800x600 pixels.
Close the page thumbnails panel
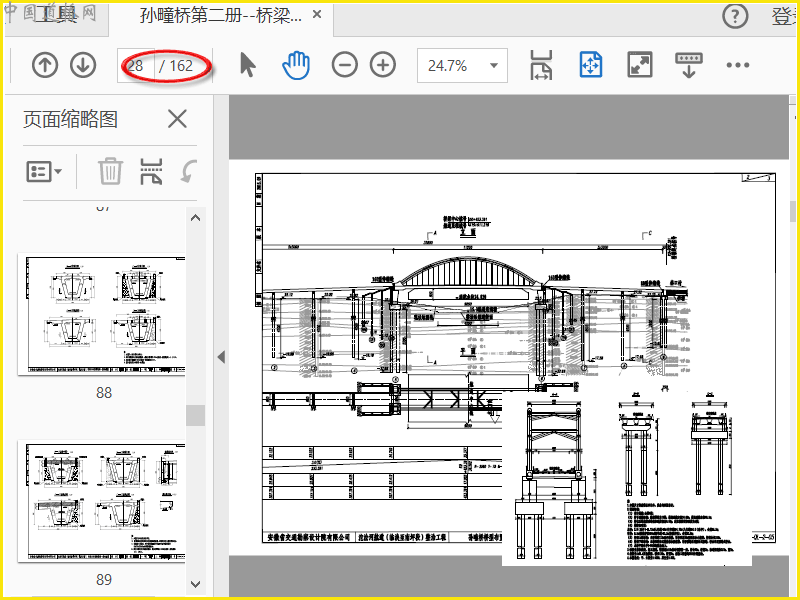point(177,119)
